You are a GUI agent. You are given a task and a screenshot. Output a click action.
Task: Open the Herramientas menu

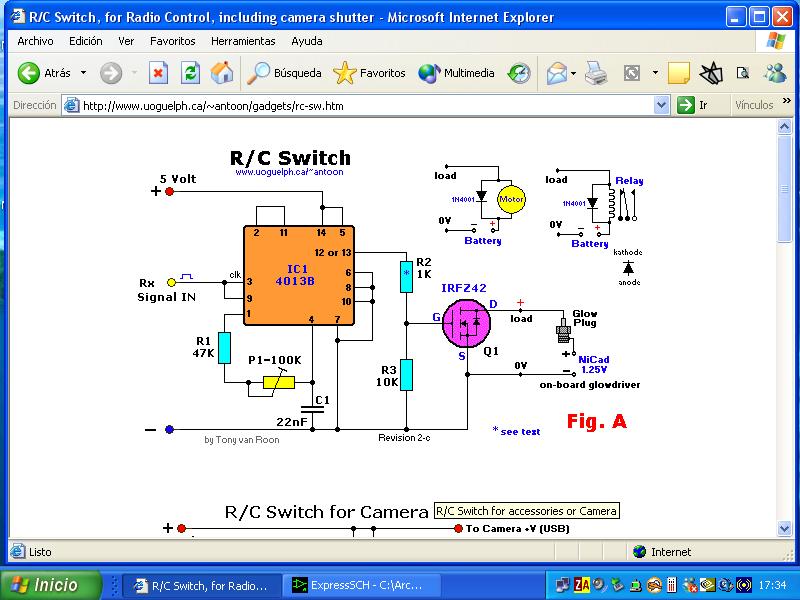[x=243, y=41]
